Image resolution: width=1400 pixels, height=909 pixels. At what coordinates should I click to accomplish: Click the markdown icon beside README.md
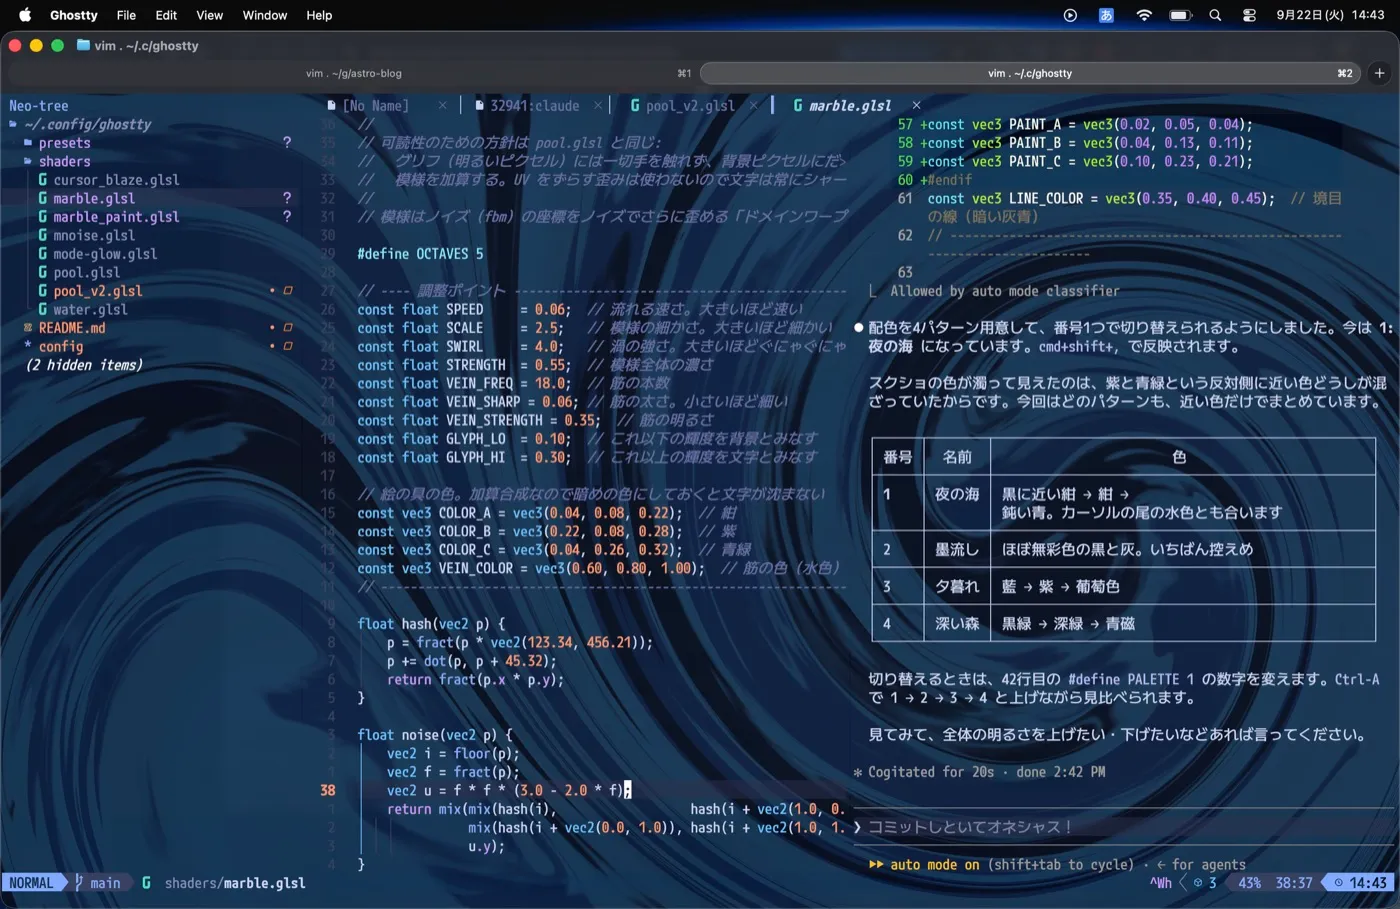point(28,328)
